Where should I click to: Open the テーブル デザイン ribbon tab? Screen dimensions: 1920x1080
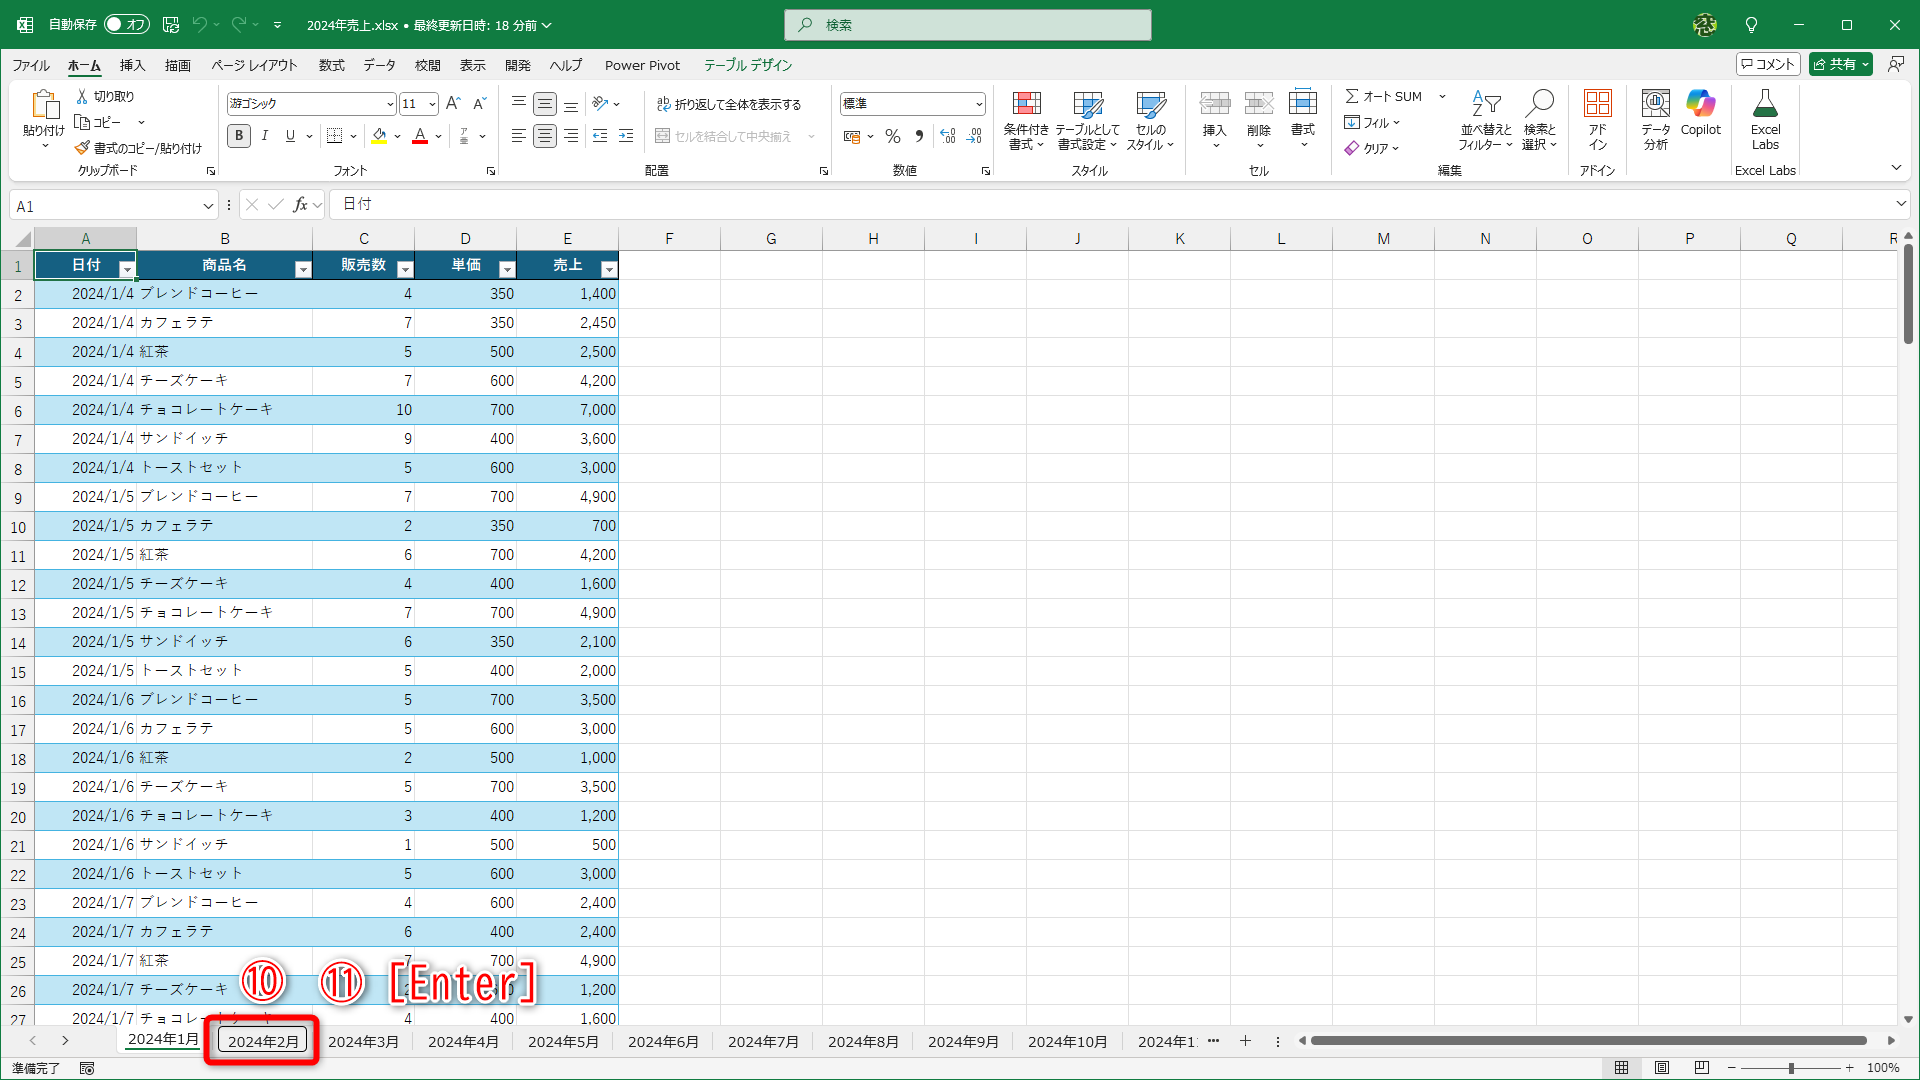tap(747, 65)
